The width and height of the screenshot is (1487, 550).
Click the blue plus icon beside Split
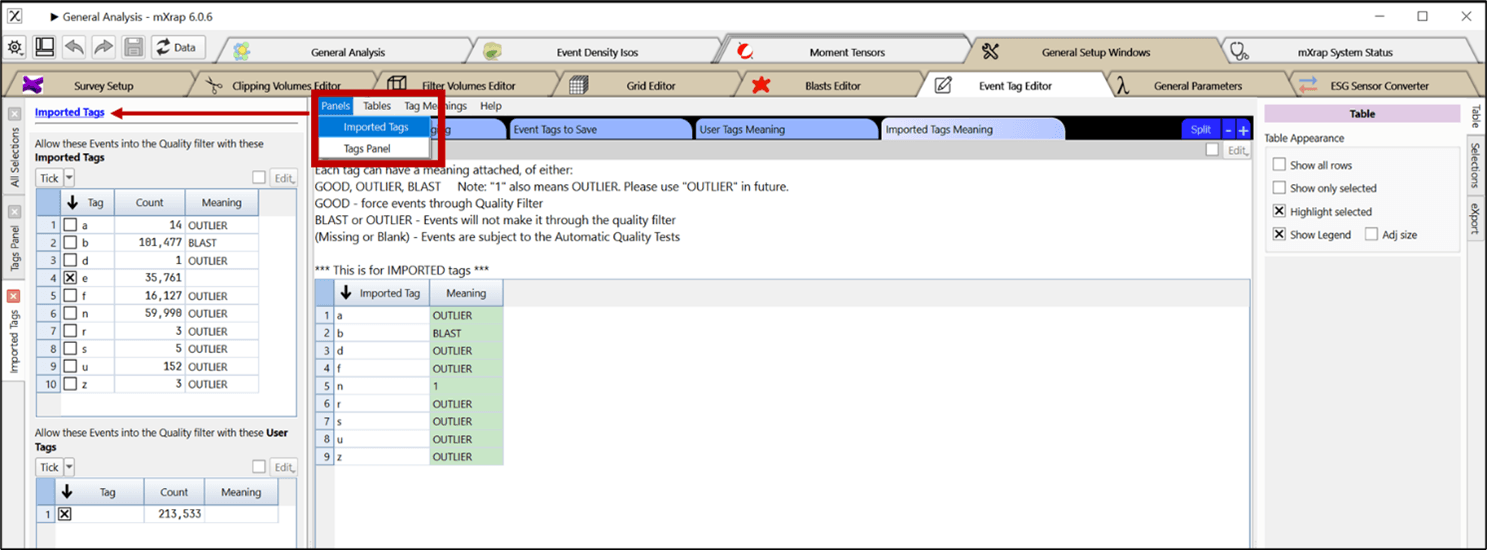1243,130
